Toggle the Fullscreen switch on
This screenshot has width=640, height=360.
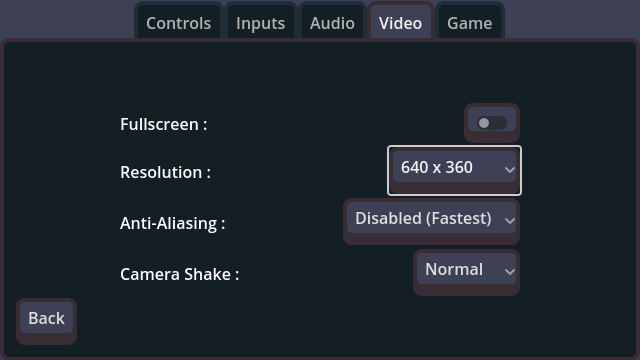pyautogui.click(x=492, y=123)
